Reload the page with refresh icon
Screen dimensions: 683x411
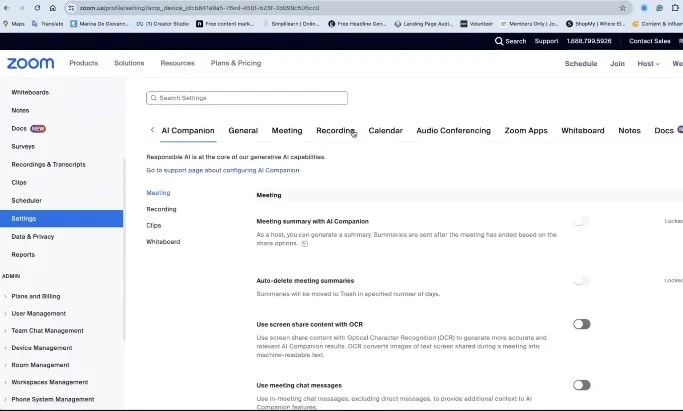coord(37,8)
